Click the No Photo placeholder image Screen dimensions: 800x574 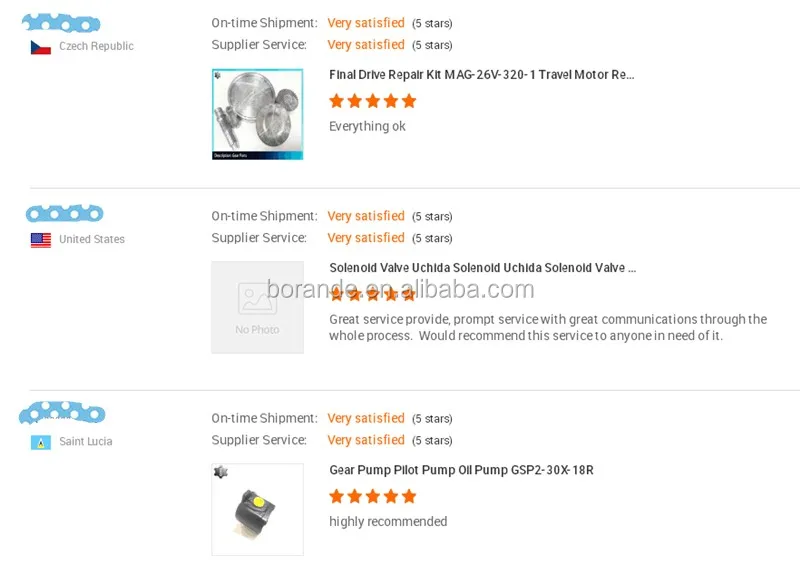pos(257,307)
